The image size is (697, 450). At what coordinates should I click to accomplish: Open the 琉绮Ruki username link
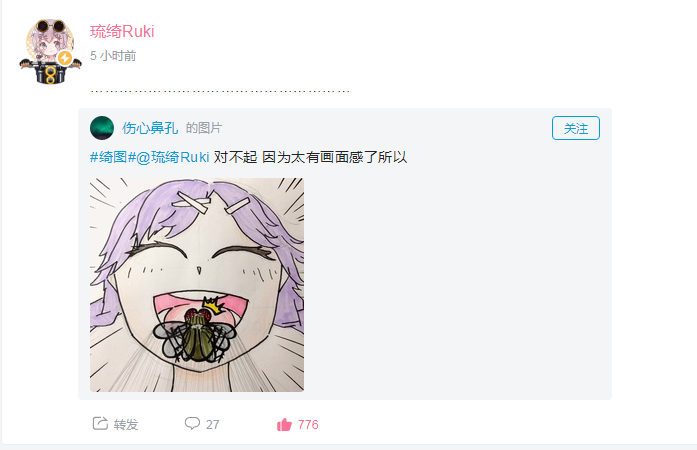click(122, 32)
